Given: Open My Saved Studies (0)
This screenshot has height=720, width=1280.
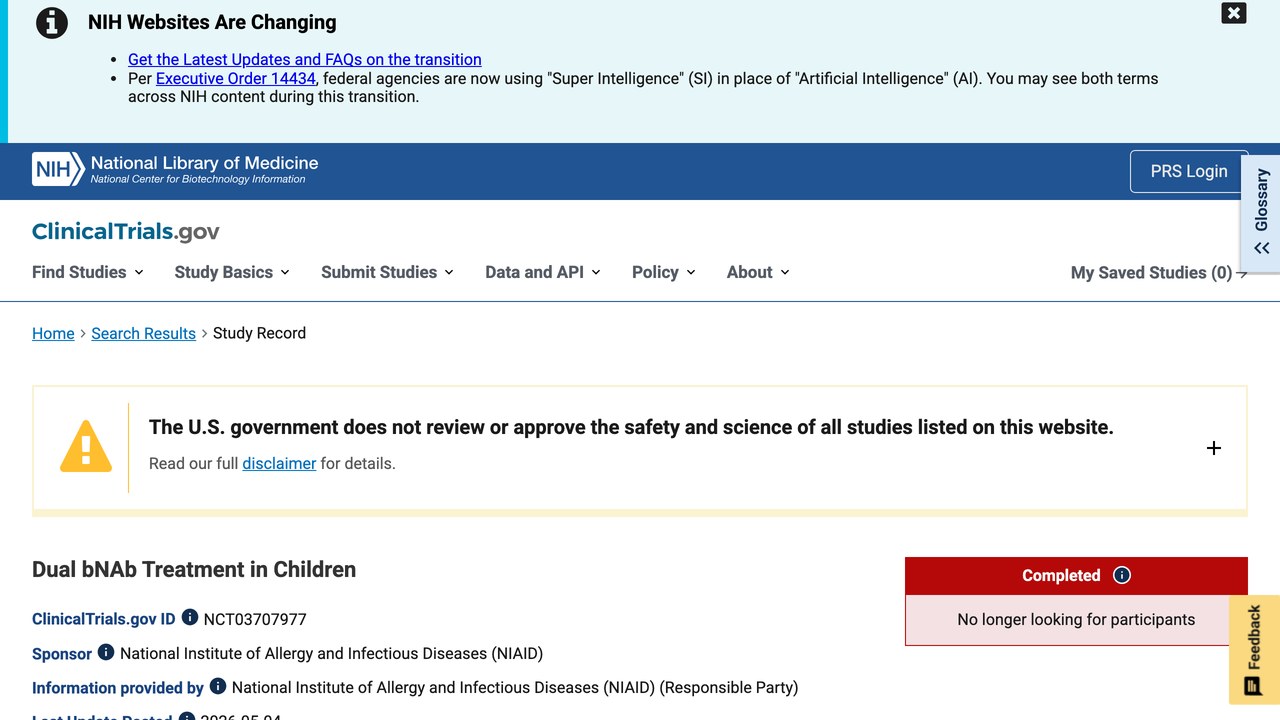Looking at the screenshot, I should coord(1159,273).
